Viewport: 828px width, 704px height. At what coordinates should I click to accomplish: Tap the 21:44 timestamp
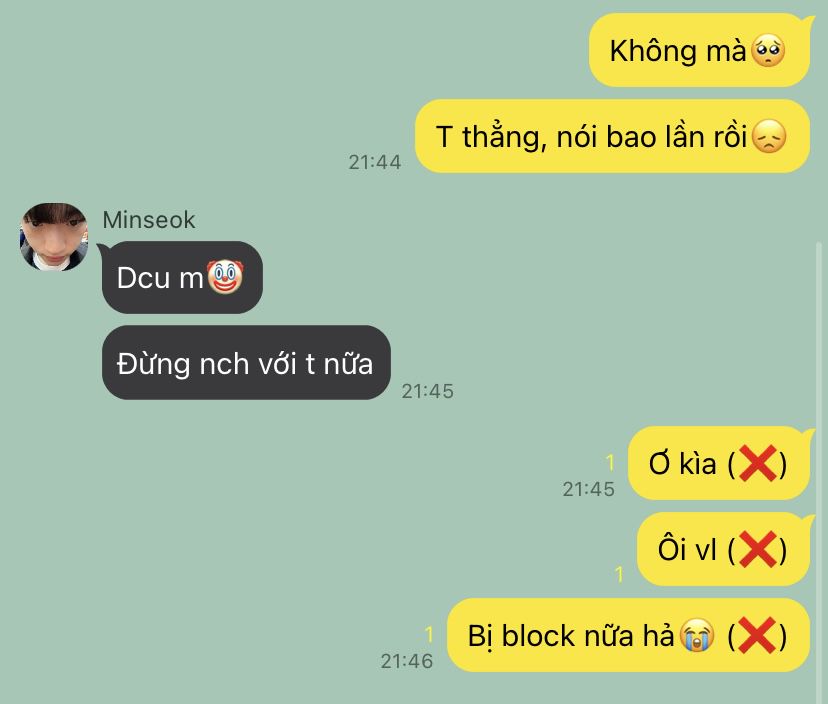tap(375, 162)
